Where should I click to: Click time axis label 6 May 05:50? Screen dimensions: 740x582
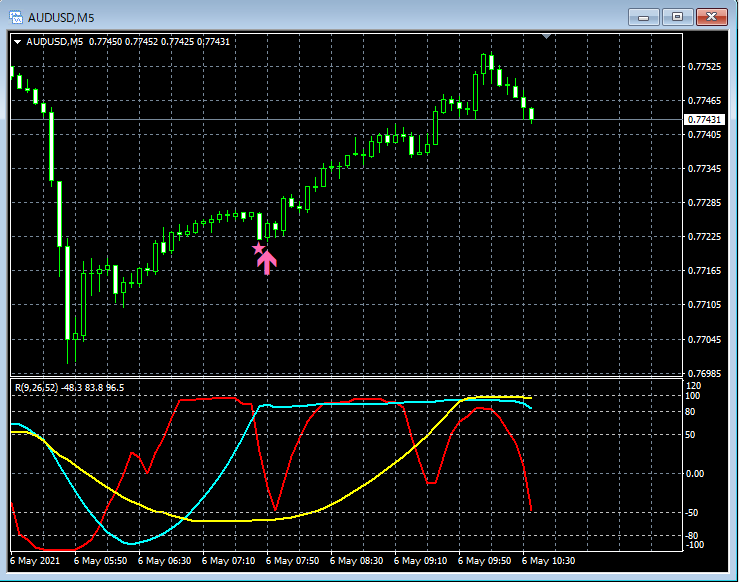(101, 561)
